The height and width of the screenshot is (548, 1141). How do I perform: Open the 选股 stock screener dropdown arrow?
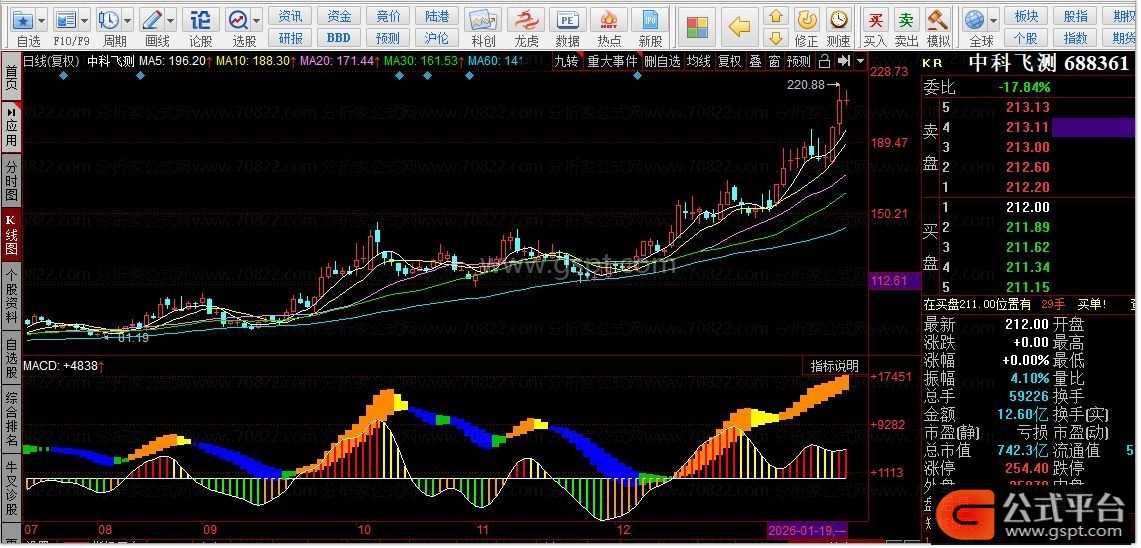tap(257, 20)
